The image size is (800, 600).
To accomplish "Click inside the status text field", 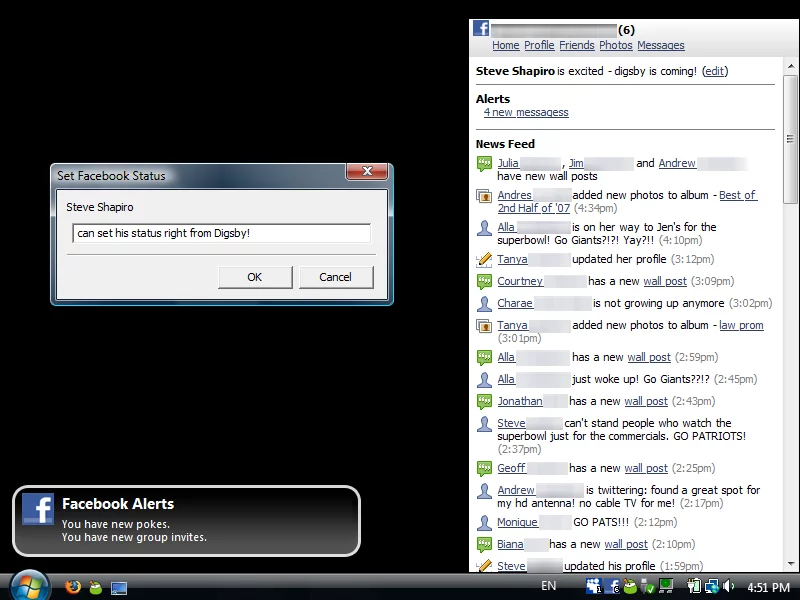I will pyautogui.click(x=221, y=232).
